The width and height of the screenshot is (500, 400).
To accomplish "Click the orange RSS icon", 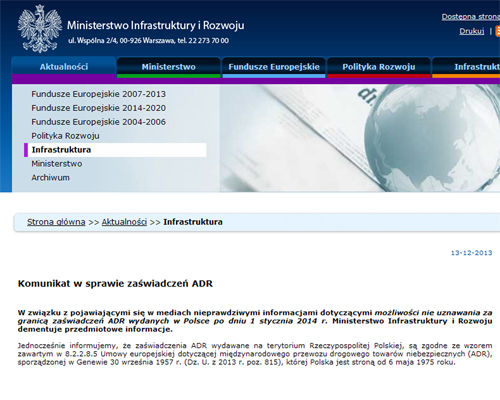I will tap(498, 31).
